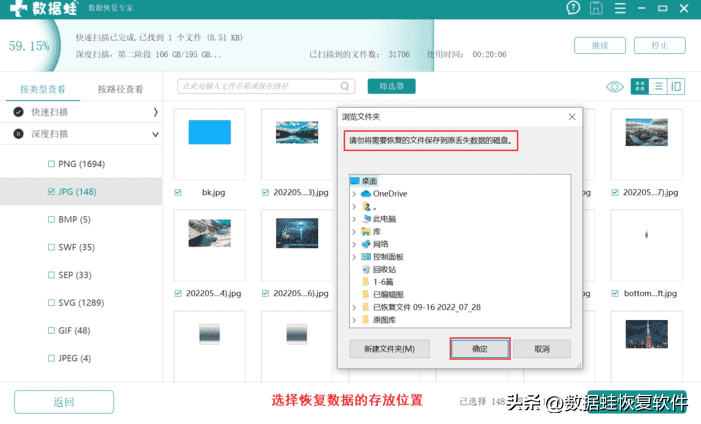Uncheck the JPG (148) checkbox
Image resolution: width=701 pixels, height=424 pixels.
pos(51,191)
